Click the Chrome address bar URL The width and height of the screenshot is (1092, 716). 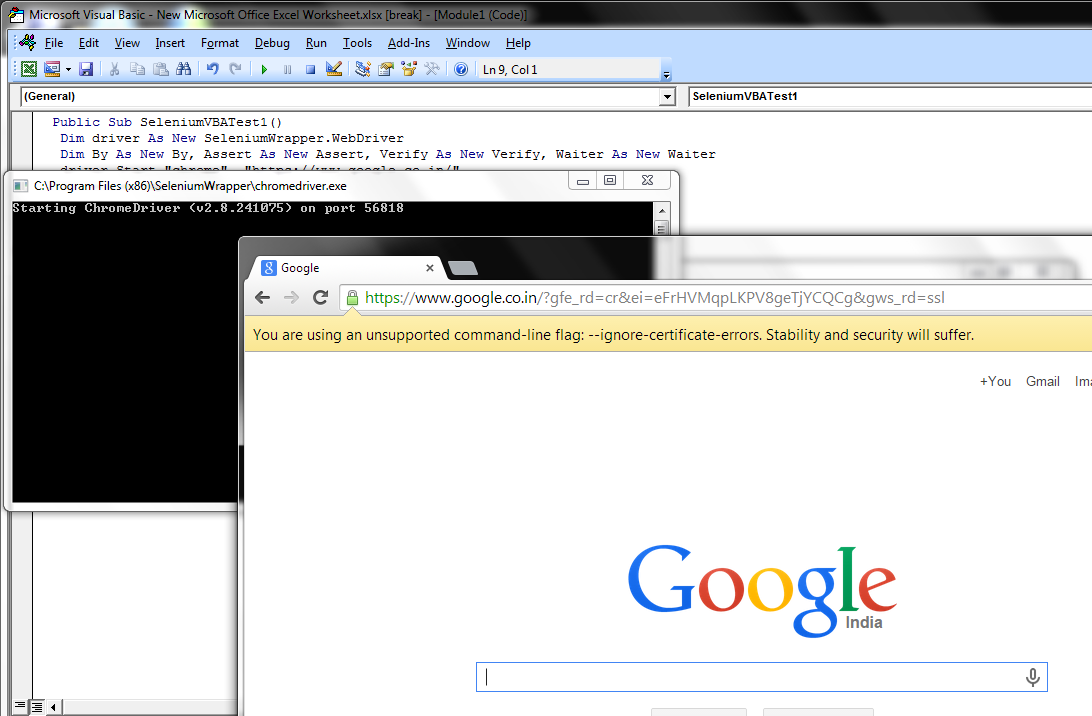655,298
